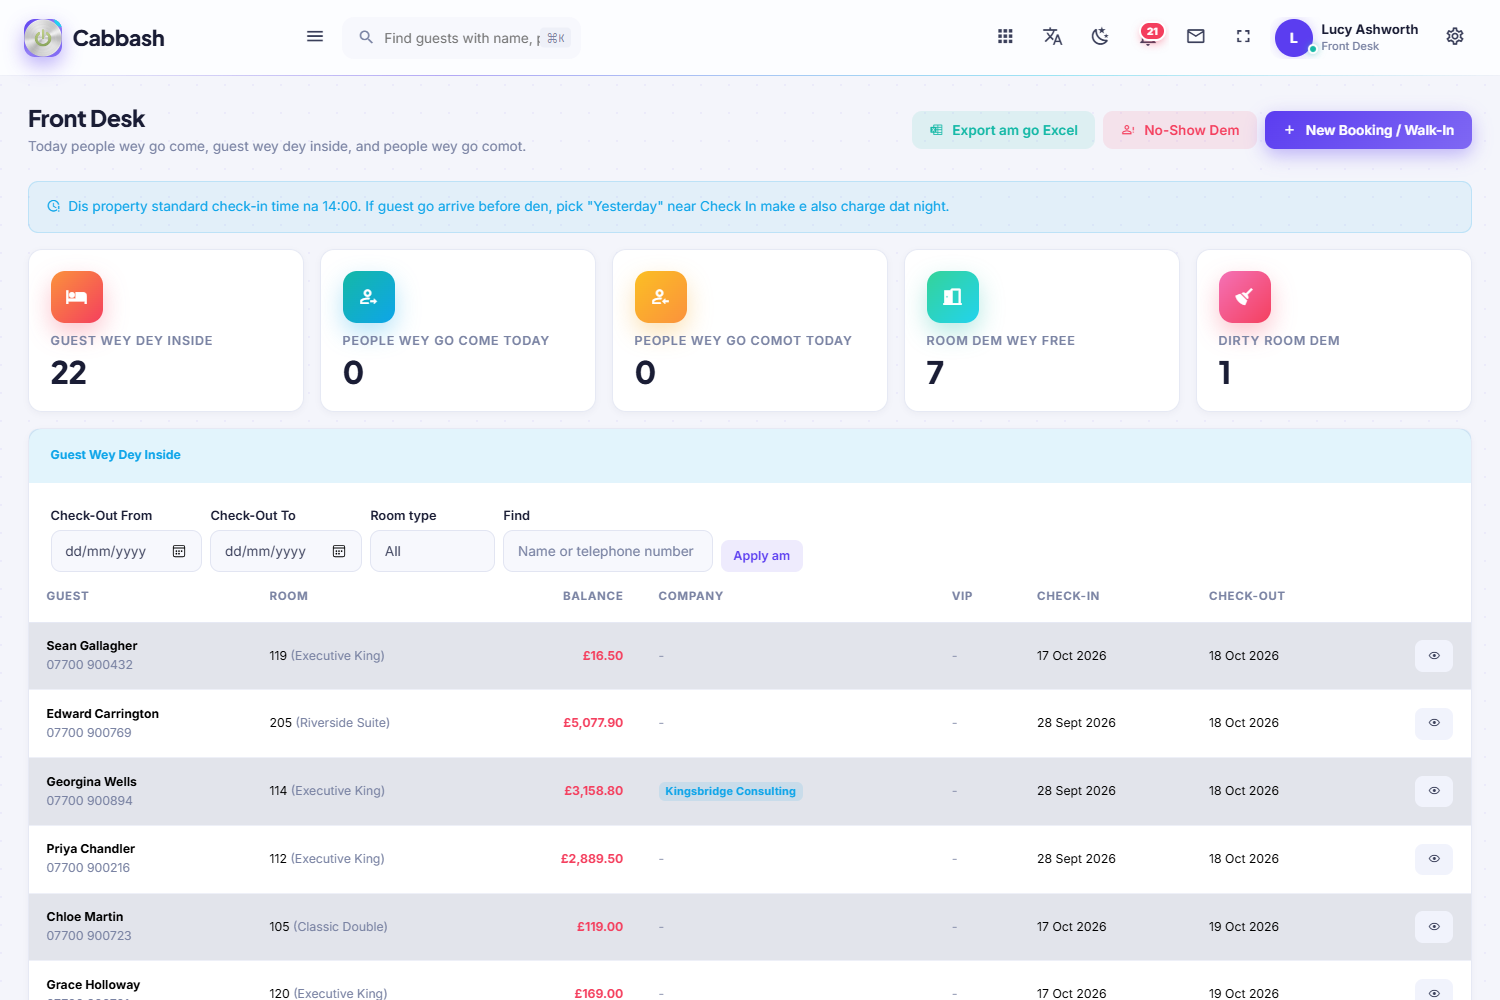This screenshot has width=1500, height=1000.
Task: View Priya Chandler's booking details
Action: click(1434, 859)
